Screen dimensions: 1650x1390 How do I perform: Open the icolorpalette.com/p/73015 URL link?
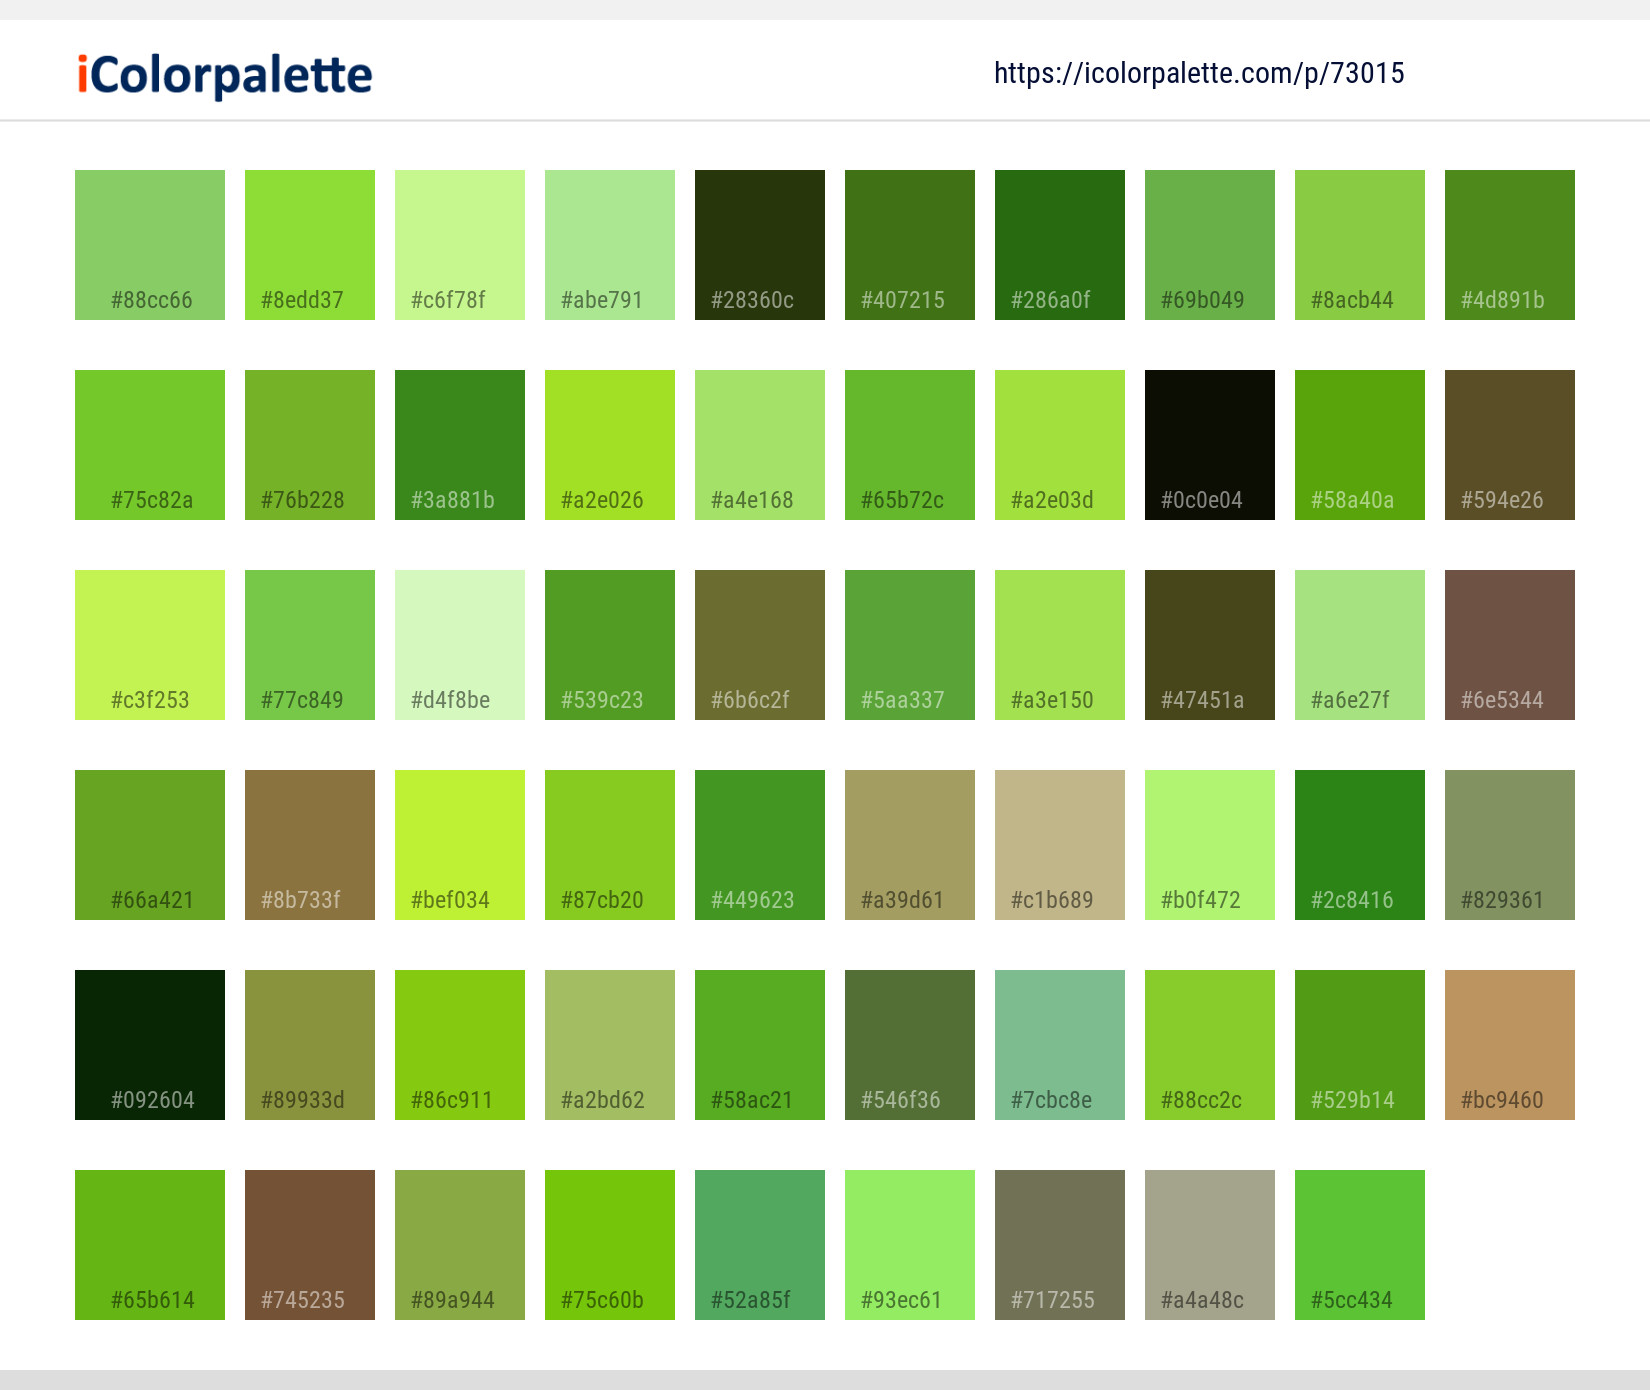pyautogui.click(x=1199, y=73)
